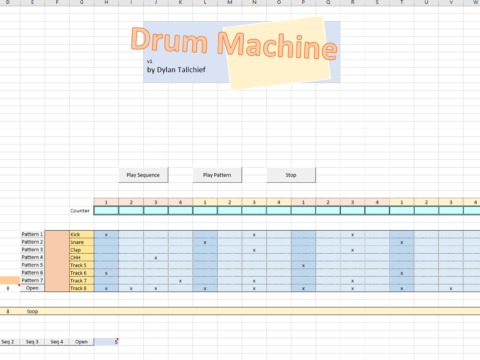The height and width of the screenshot is (360, 480).
Task: Select the Pattern 4 button
Action: pyautogui.click(x=32, y=257)
